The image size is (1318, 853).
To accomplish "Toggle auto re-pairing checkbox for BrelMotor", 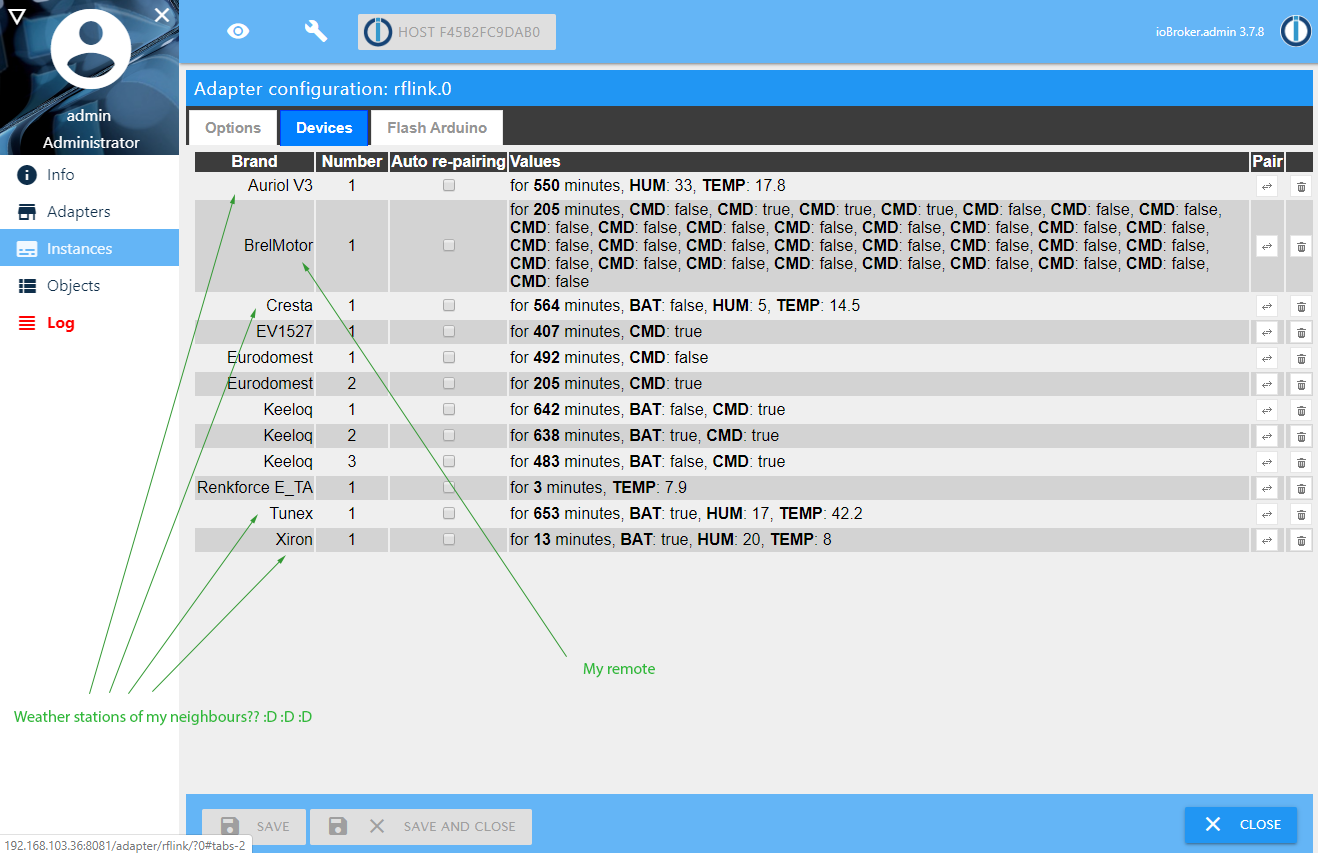I will pos(449,246).
